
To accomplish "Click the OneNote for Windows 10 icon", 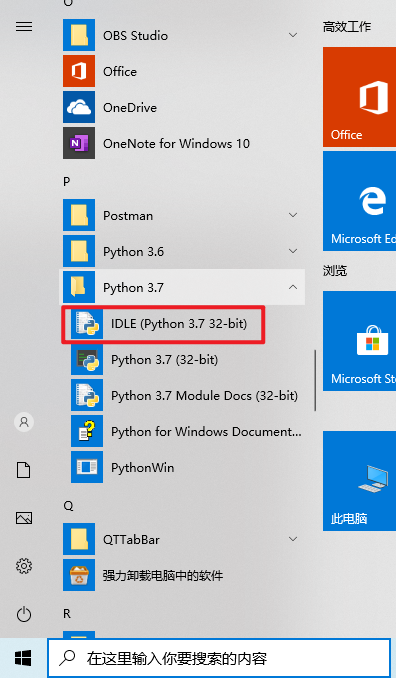I will point(79,143).
